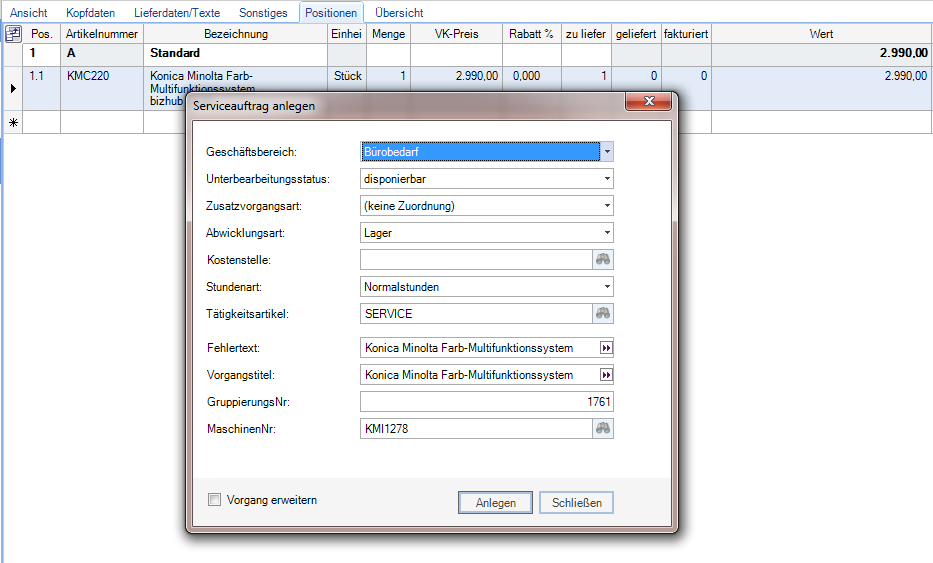Enable the Vorgang erweitern checkbox
The height and width of the screenshot is (563, 933).
click(214, 500)
